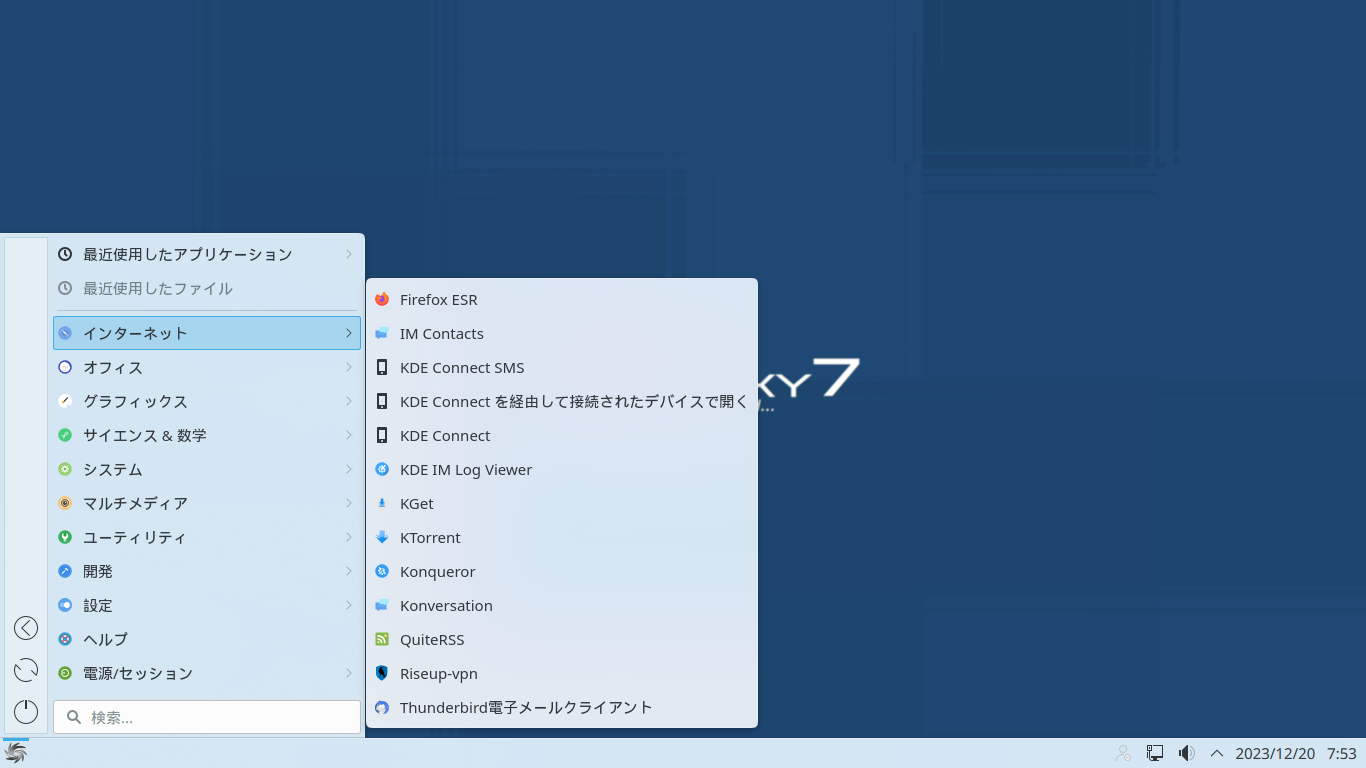
Task: Expand the サイエンス & 数学 submenu chevron
Action: pos(349,435)
